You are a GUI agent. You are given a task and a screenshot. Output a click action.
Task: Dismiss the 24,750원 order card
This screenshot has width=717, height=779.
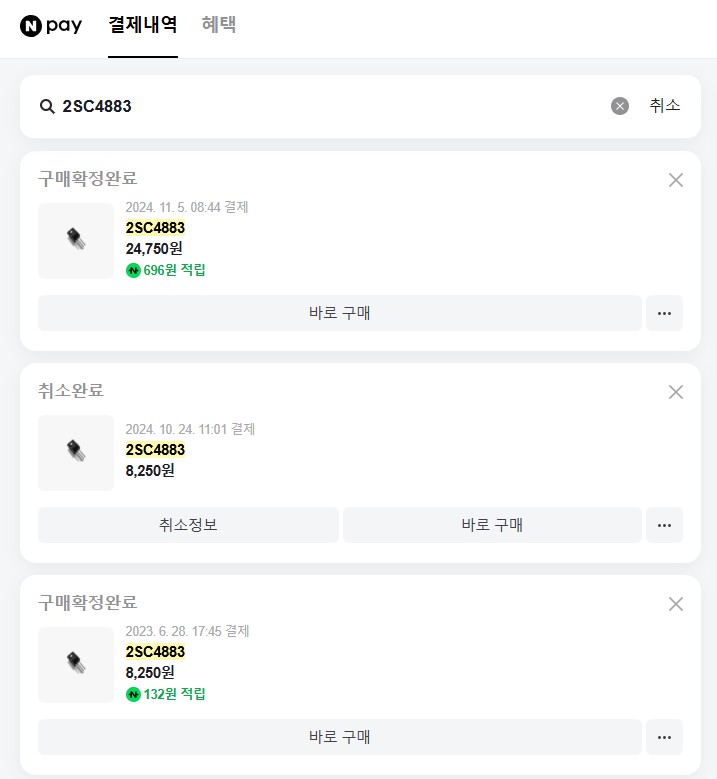coord(676,180)
